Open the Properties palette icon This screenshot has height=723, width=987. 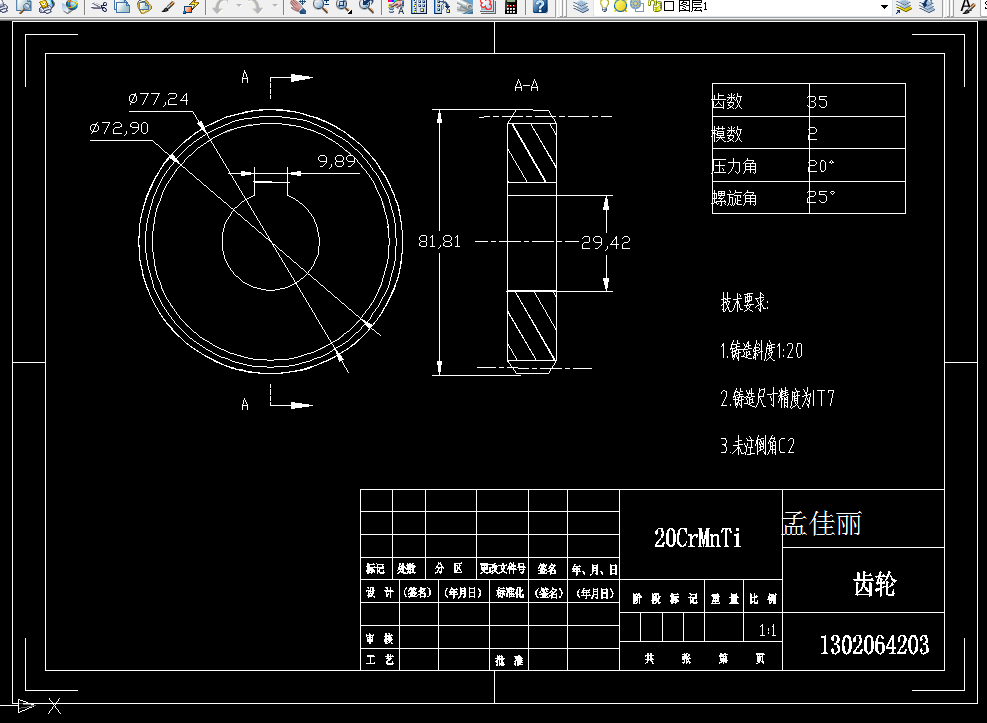395,6
